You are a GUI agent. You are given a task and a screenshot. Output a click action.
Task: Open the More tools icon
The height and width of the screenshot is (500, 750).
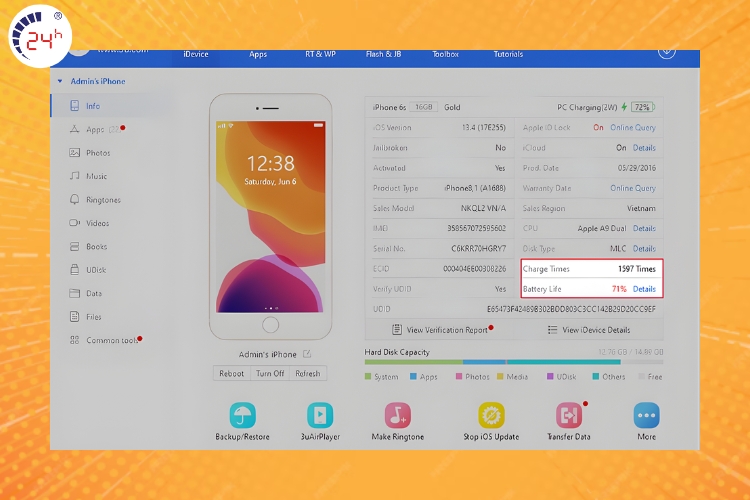[646, 415]
